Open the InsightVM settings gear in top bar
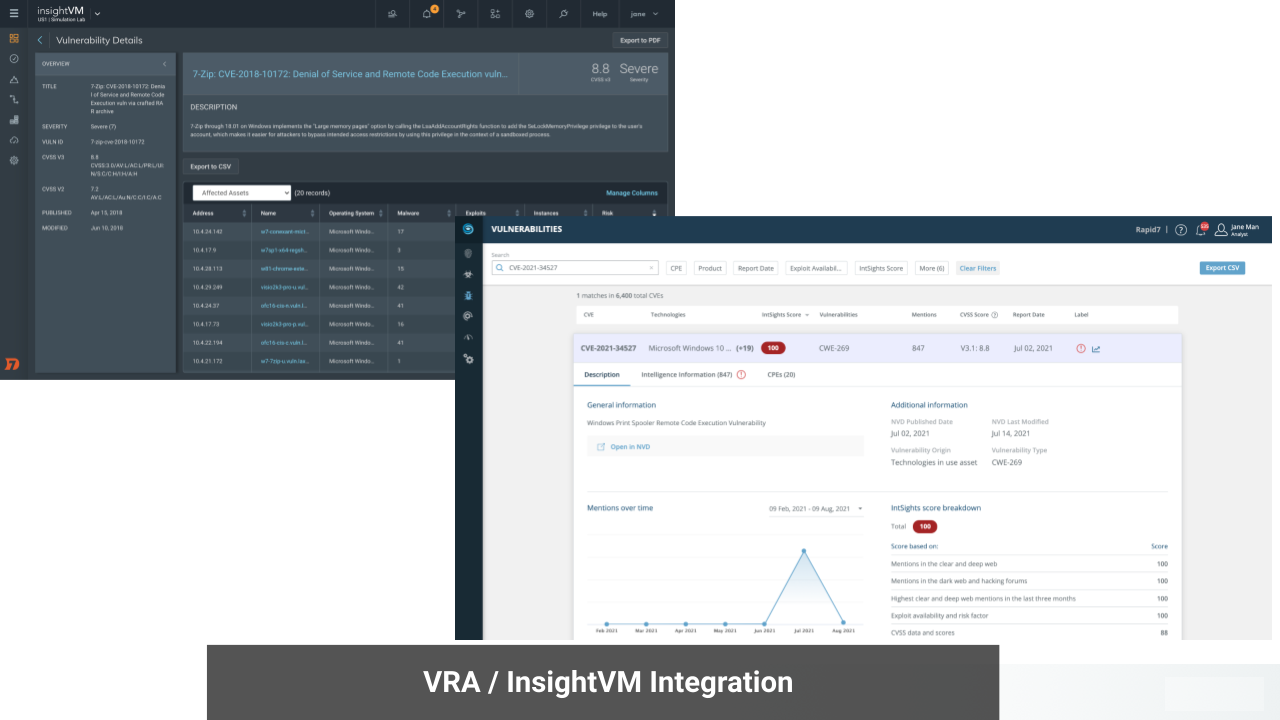This screenshot has width=1280, height=720. click(529, 14)
